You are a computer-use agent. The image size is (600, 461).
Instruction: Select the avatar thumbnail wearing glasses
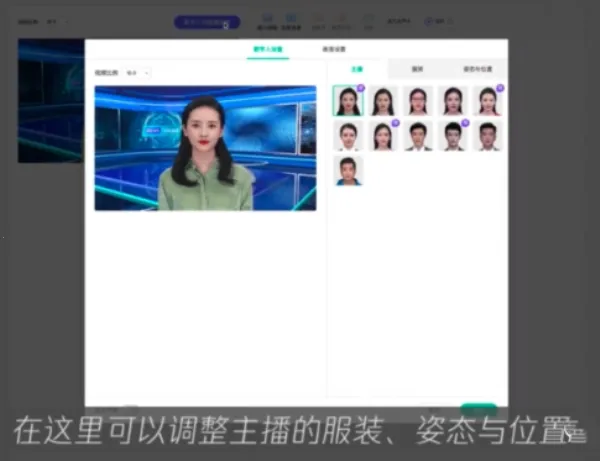(417, 101)
